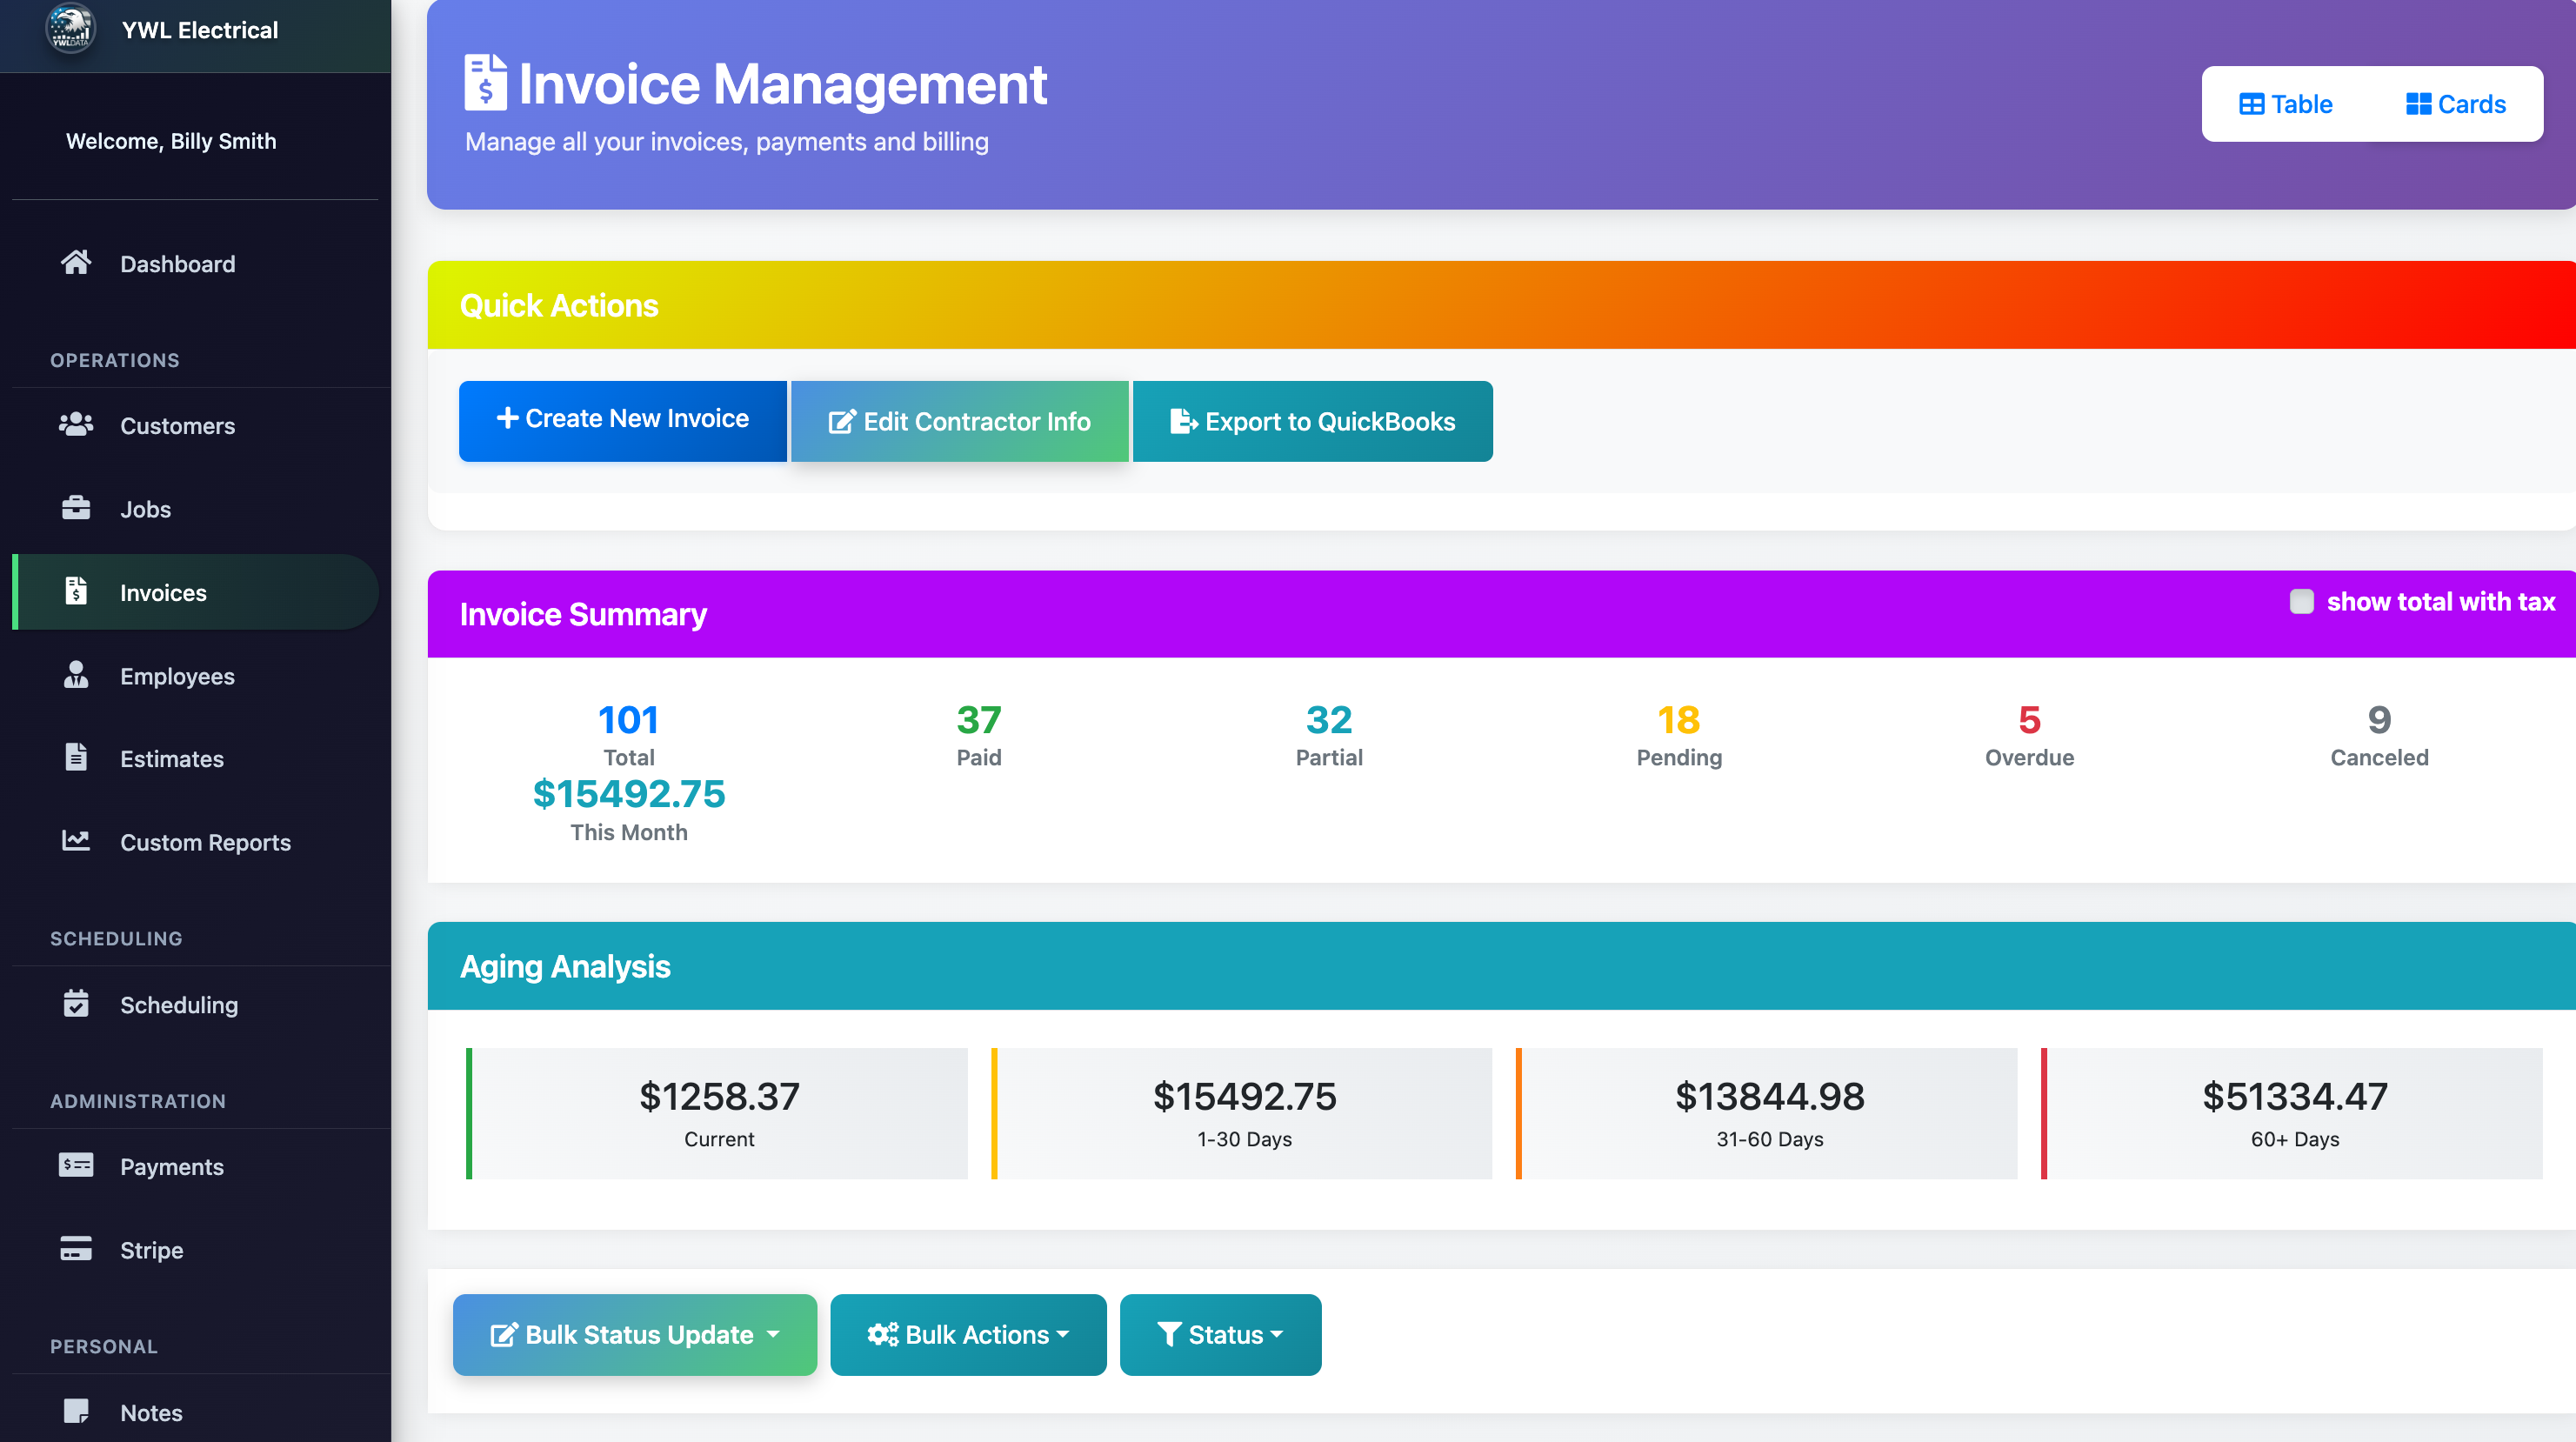Select the Invoices dollar-document icon
Viewport: 2576px width, 1442px height.
click(x=77, y=592)
